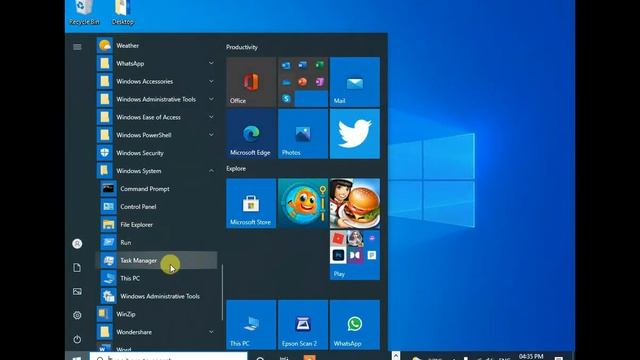The width and height of the screenshot is (640, 360).
Task: Click the taskbar clock showing 04:35 PM
Action: [531, 357]
